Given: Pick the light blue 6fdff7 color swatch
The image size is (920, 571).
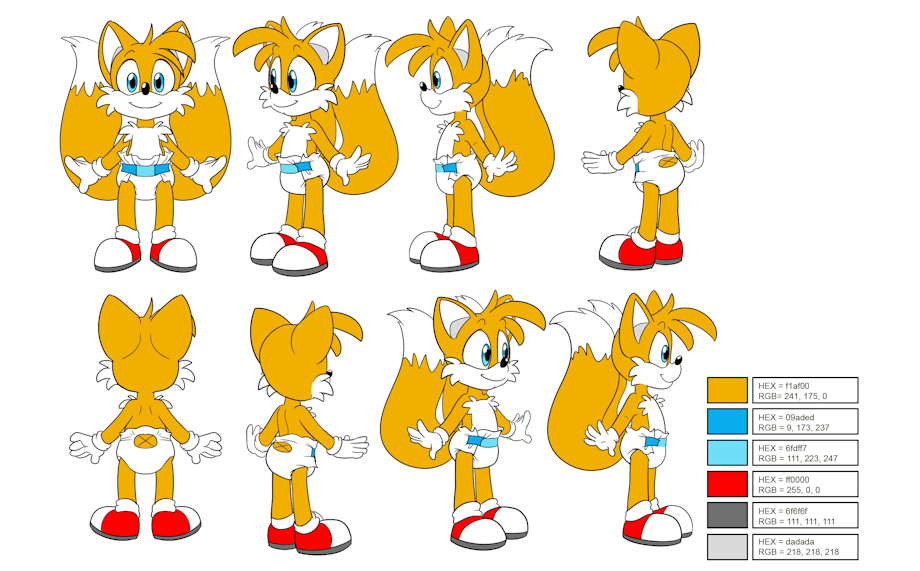Looking at the screenshot, I should pyautogui.click(x=727, y=453).
